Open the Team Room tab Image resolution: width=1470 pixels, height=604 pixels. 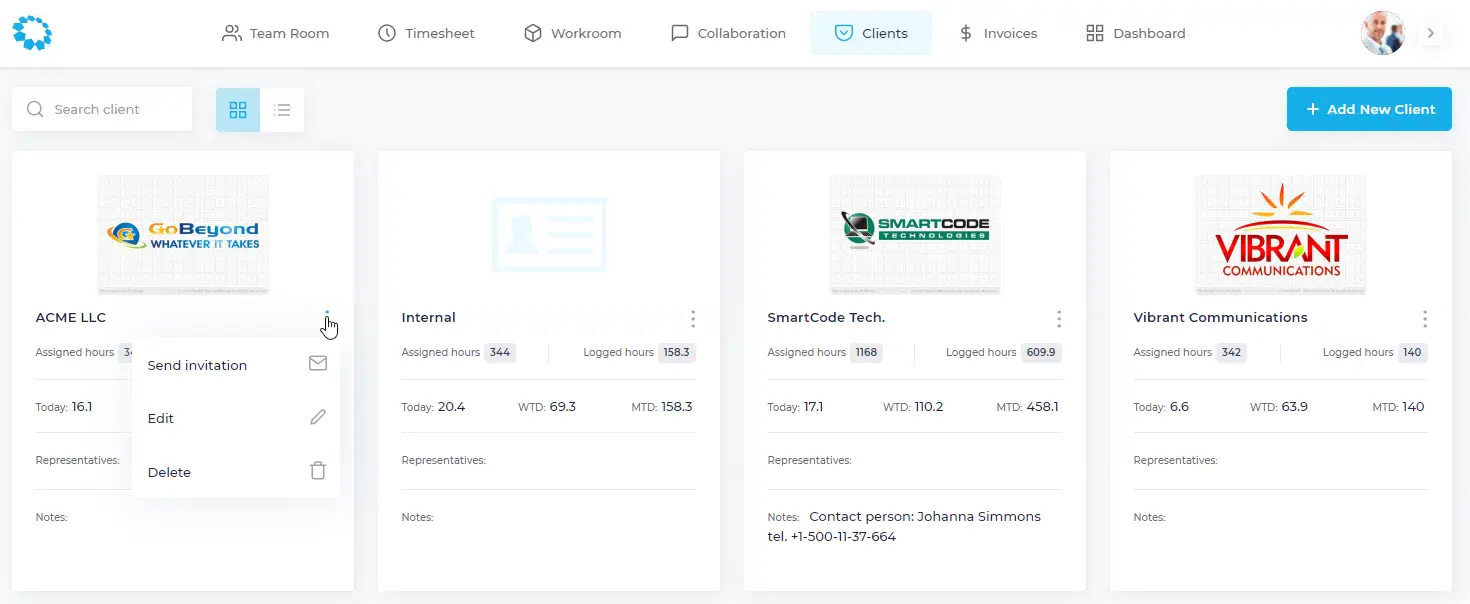275,33
